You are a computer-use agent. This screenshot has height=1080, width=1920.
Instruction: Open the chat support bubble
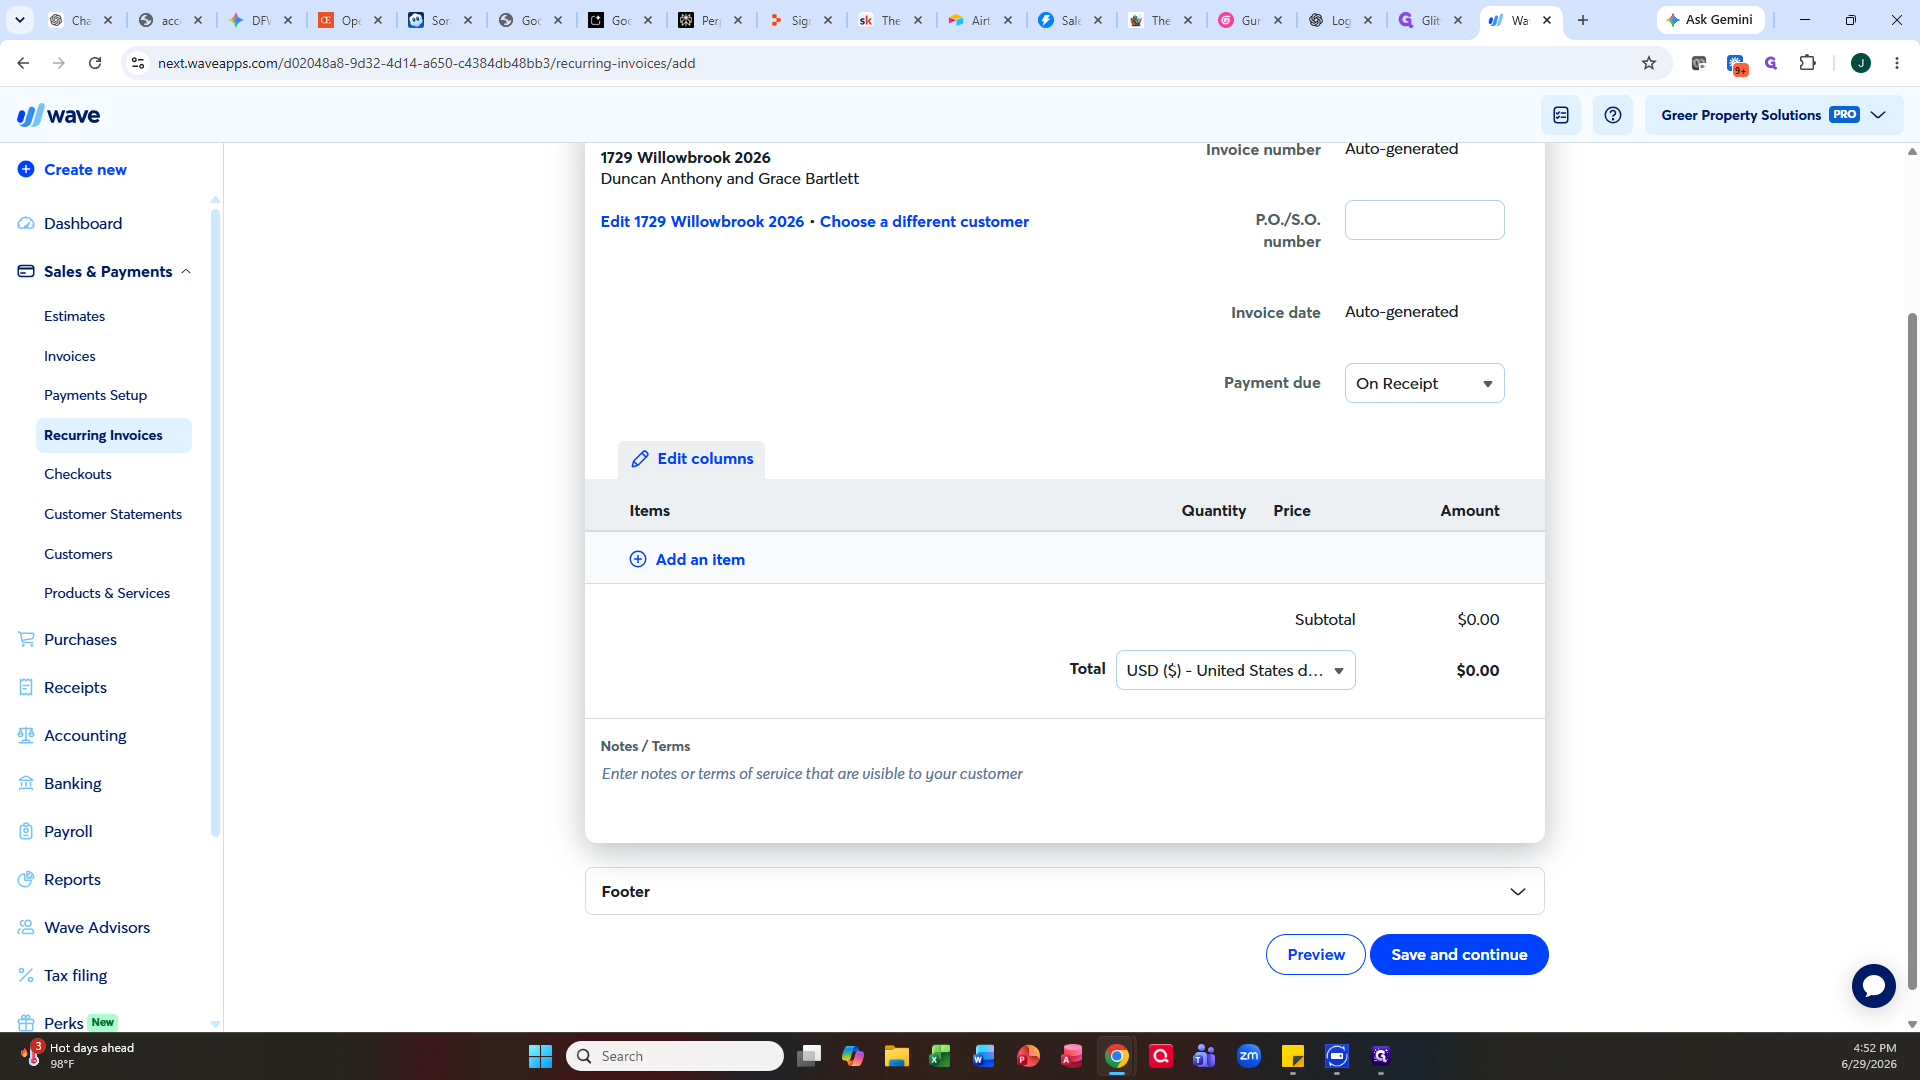click(1873, 986)
